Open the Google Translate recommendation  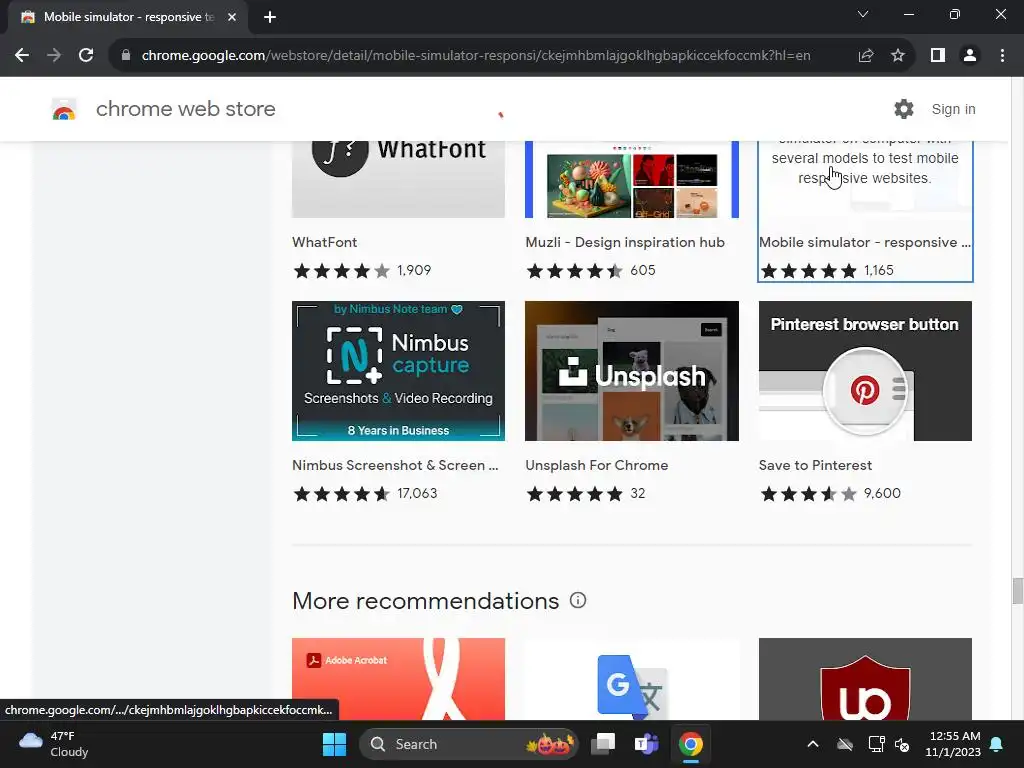[x=632, y=679]
